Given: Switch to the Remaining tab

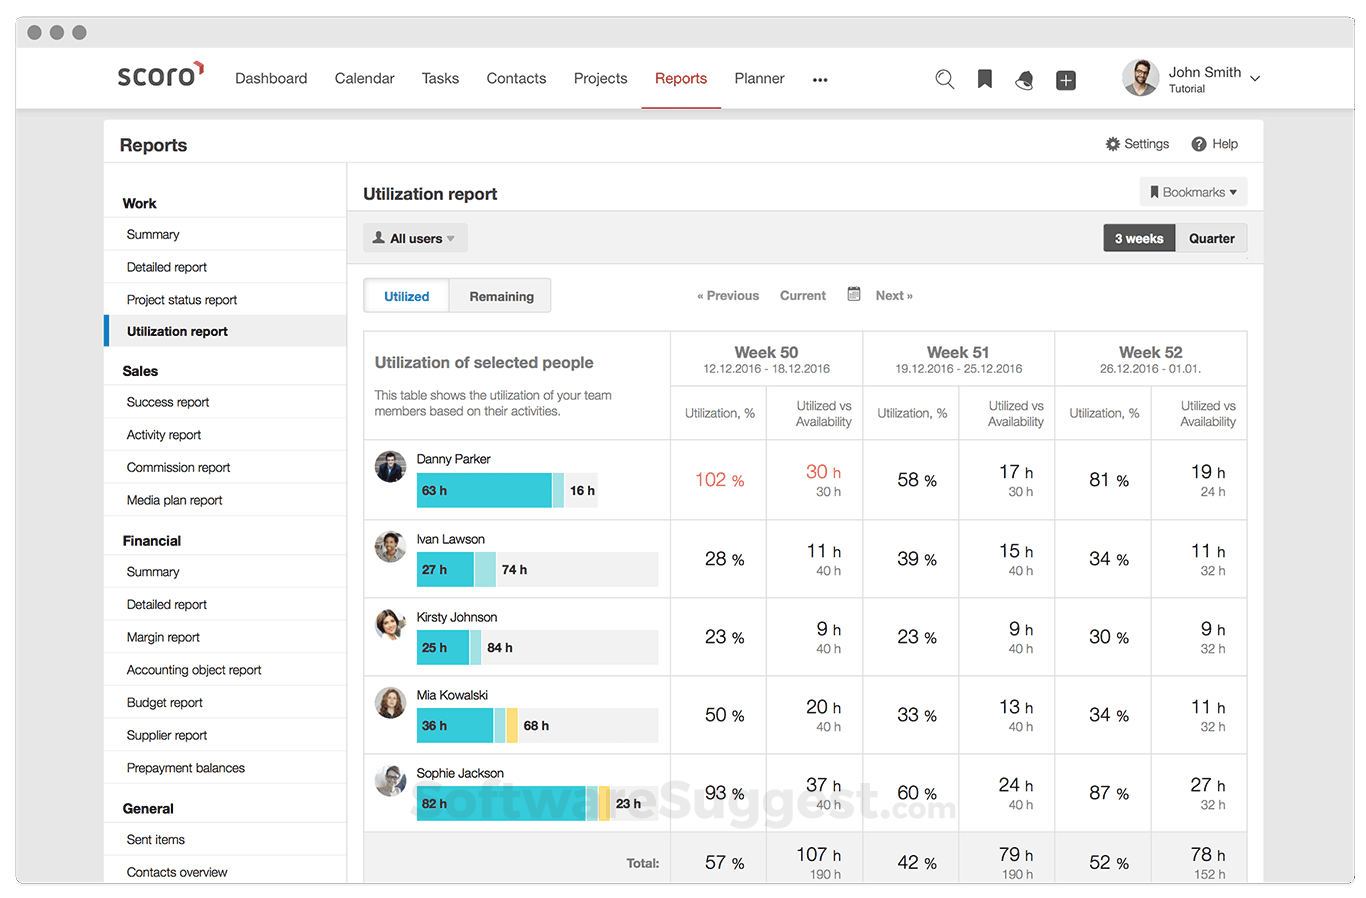Looking at the screenshot, I should [x=500, y=295].
